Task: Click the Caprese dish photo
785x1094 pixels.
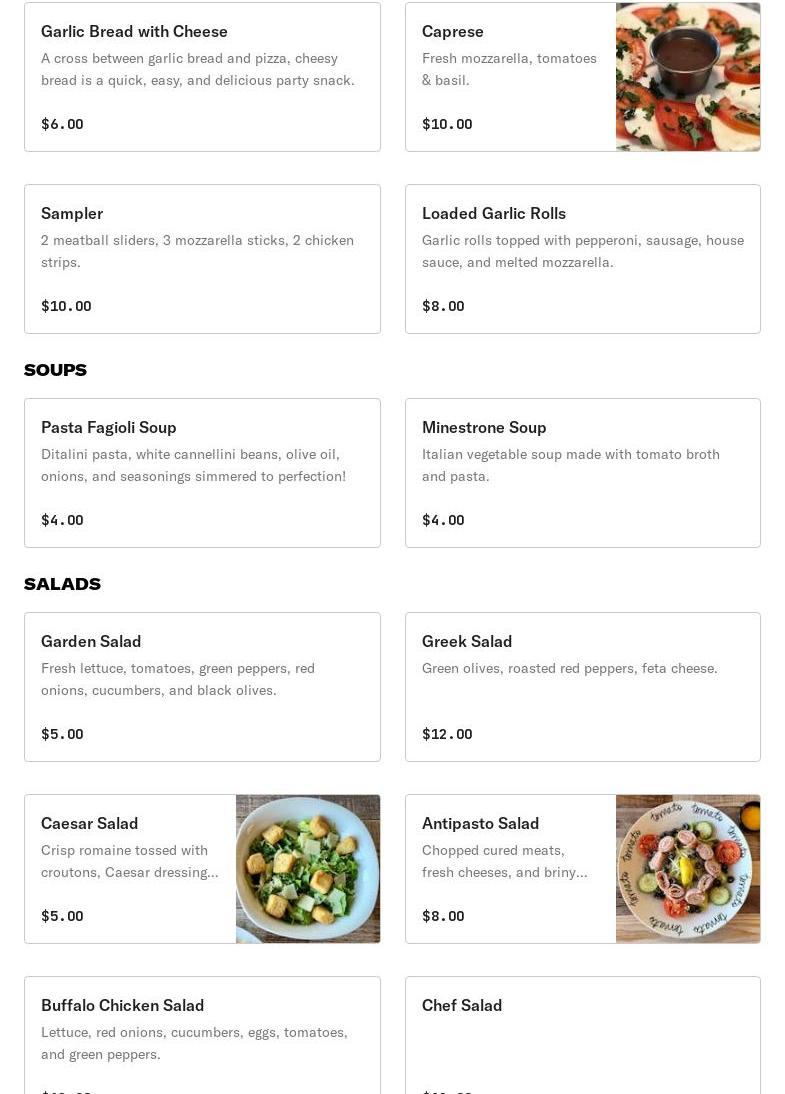Action: (687, 77)
